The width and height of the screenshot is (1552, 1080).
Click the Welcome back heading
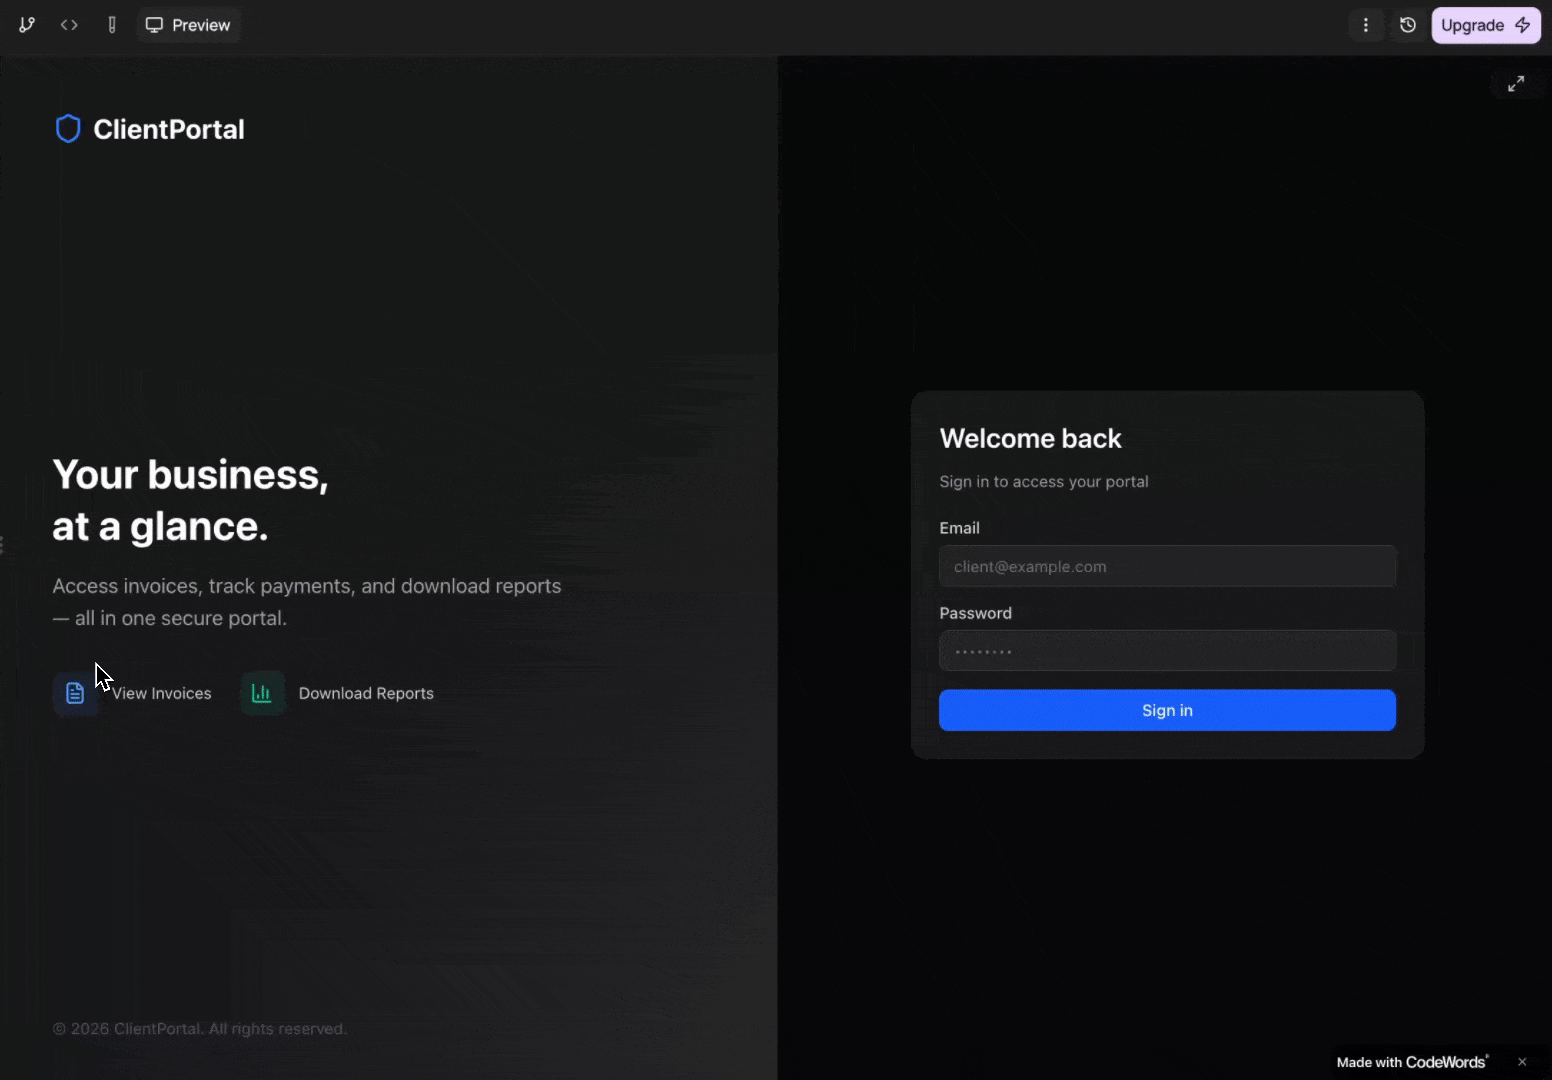1030,439
